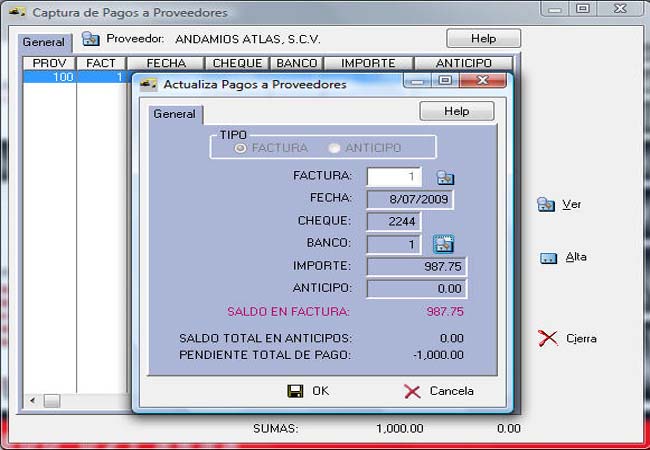Viewport: 650px width, 450px height.
Task: Click the floppy disk OK save icon
Action: pos(295,391)
